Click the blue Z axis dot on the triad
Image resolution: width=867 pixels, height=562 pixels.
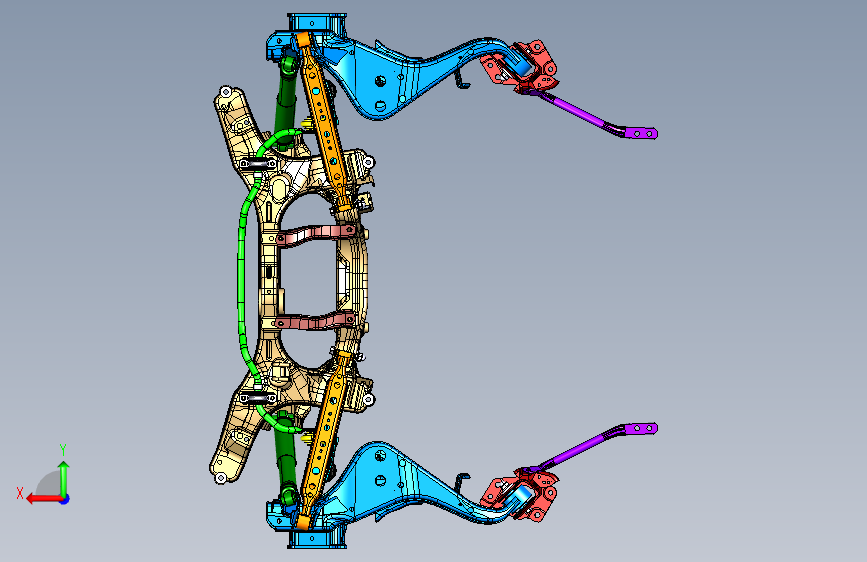(x=65, y=499)
